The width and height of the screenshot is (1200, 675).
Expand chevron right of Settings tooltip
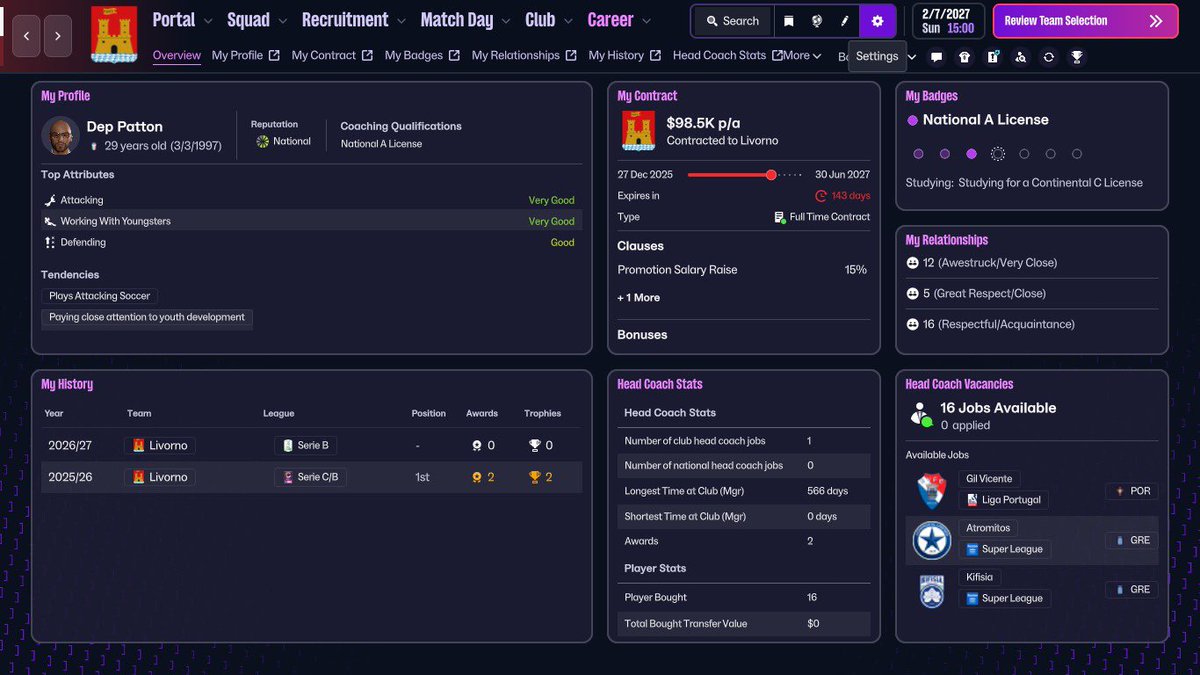pyautogui.click(x=912, y=57)
